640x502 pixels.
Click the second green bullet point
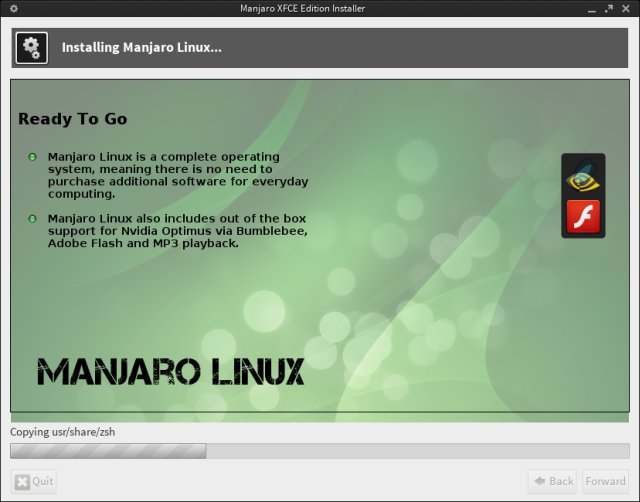32,218
